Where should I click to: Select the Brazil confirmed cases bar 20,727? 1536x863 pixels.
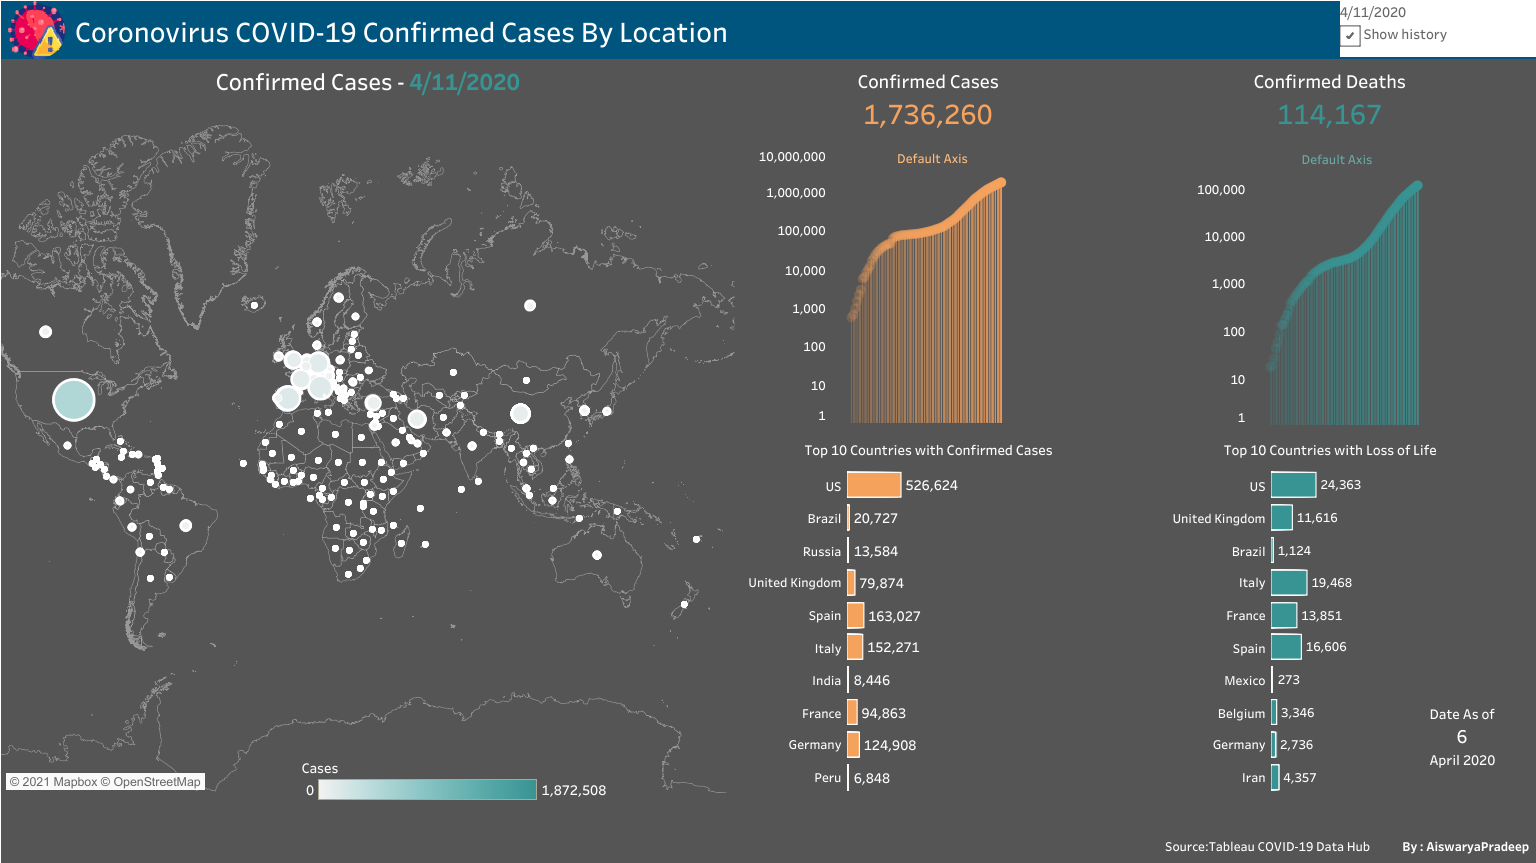pos(849,518)
